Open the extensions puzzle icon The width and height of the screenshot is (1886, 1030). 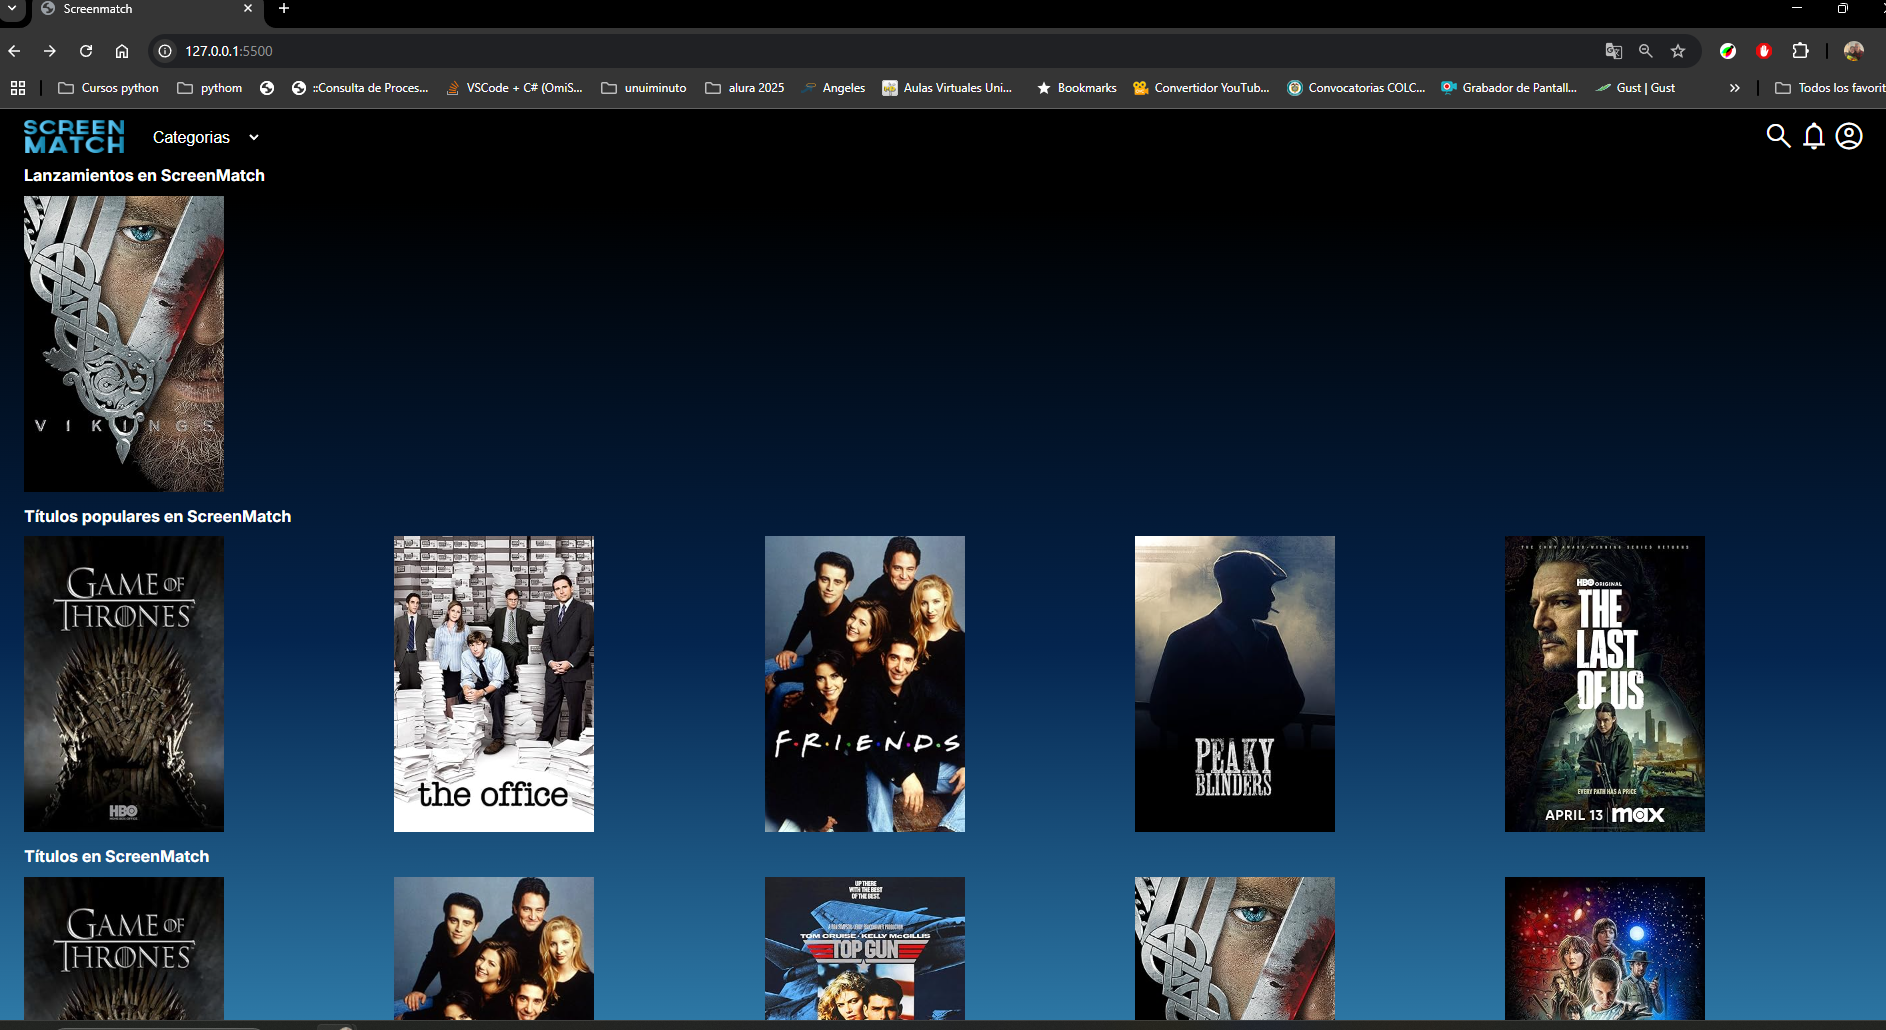(x=1800, y=51)
